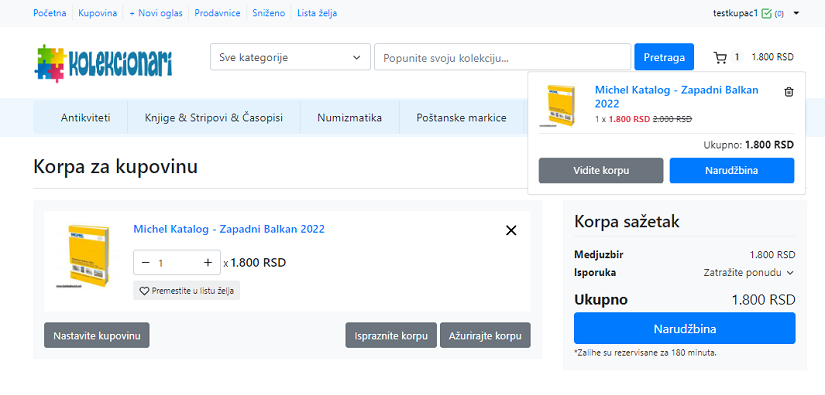Click the large Narudžbina button in summary
825x395 pixels.
click(x=685, y=329)
